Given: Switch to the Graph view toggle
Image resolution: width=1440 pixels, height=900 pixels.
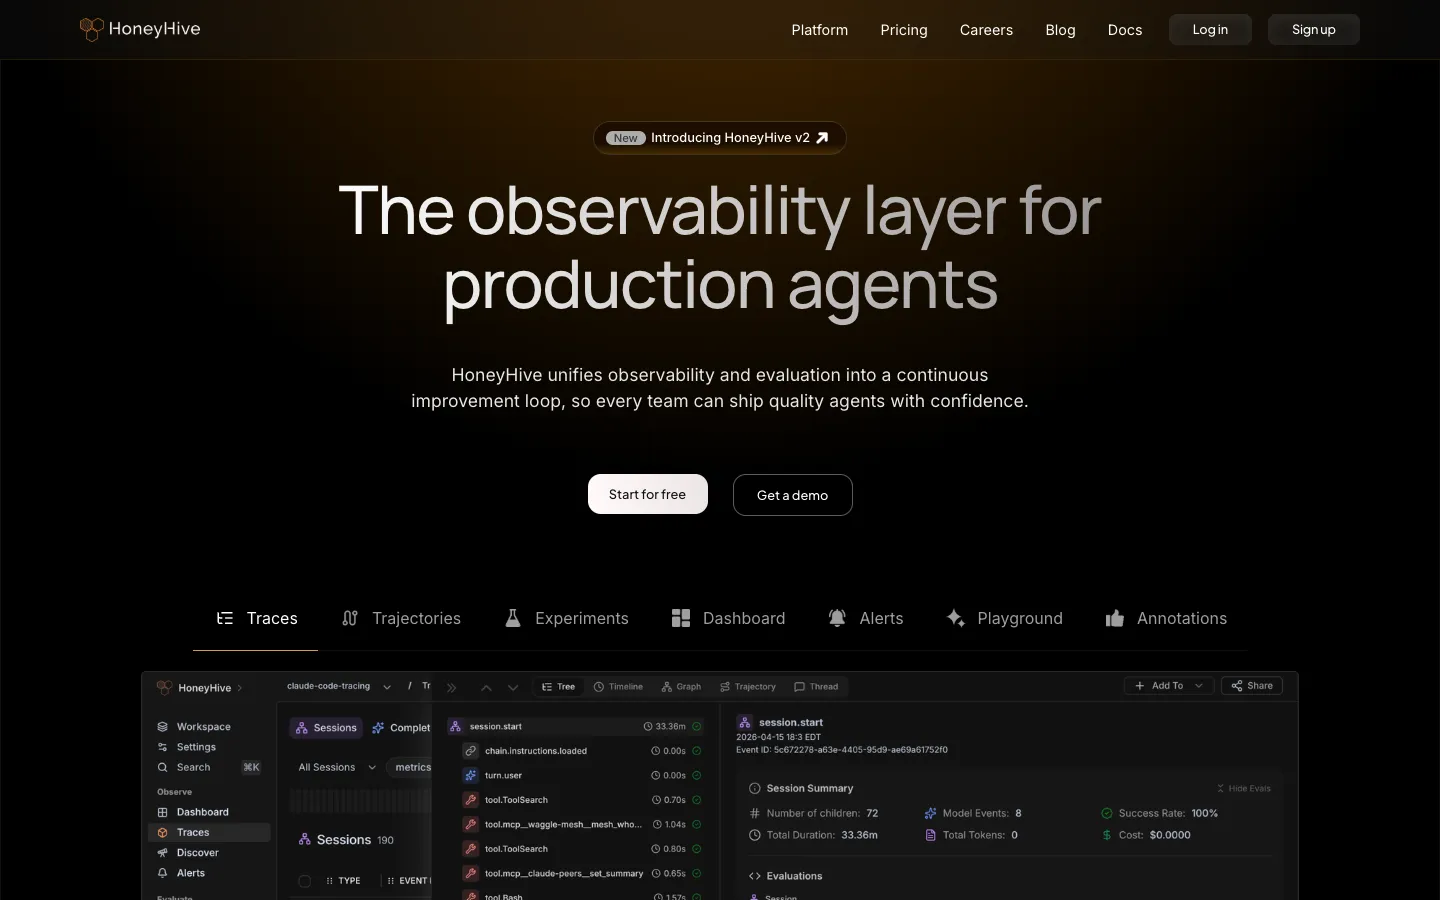Looking at the screenshot, I should coord(681,687).
